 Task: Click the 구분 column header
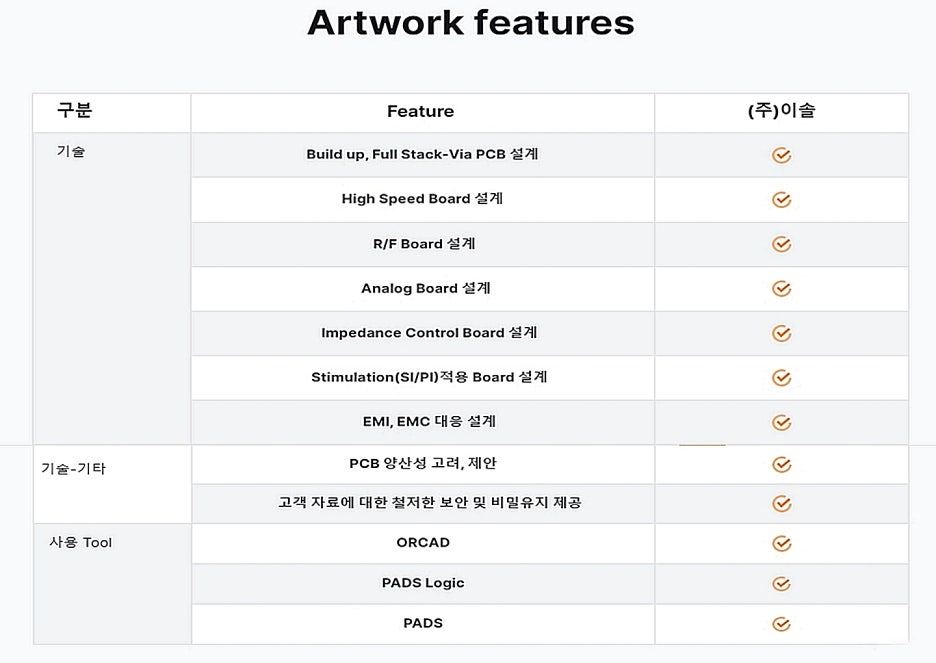pos(75,110)
